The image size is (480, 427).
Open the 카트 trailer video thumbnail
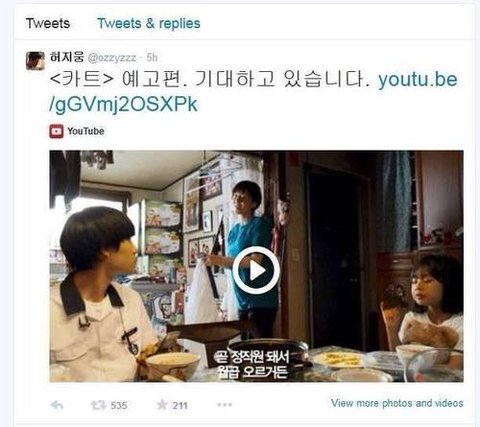[x=256, y=266]
